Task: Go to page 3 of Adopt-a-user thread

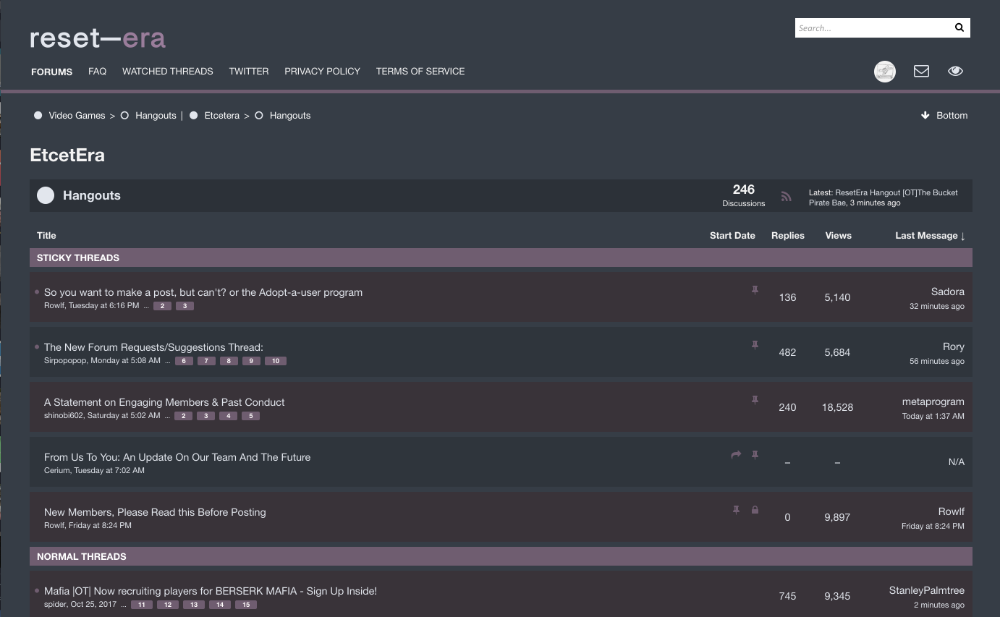Action: 185,306
